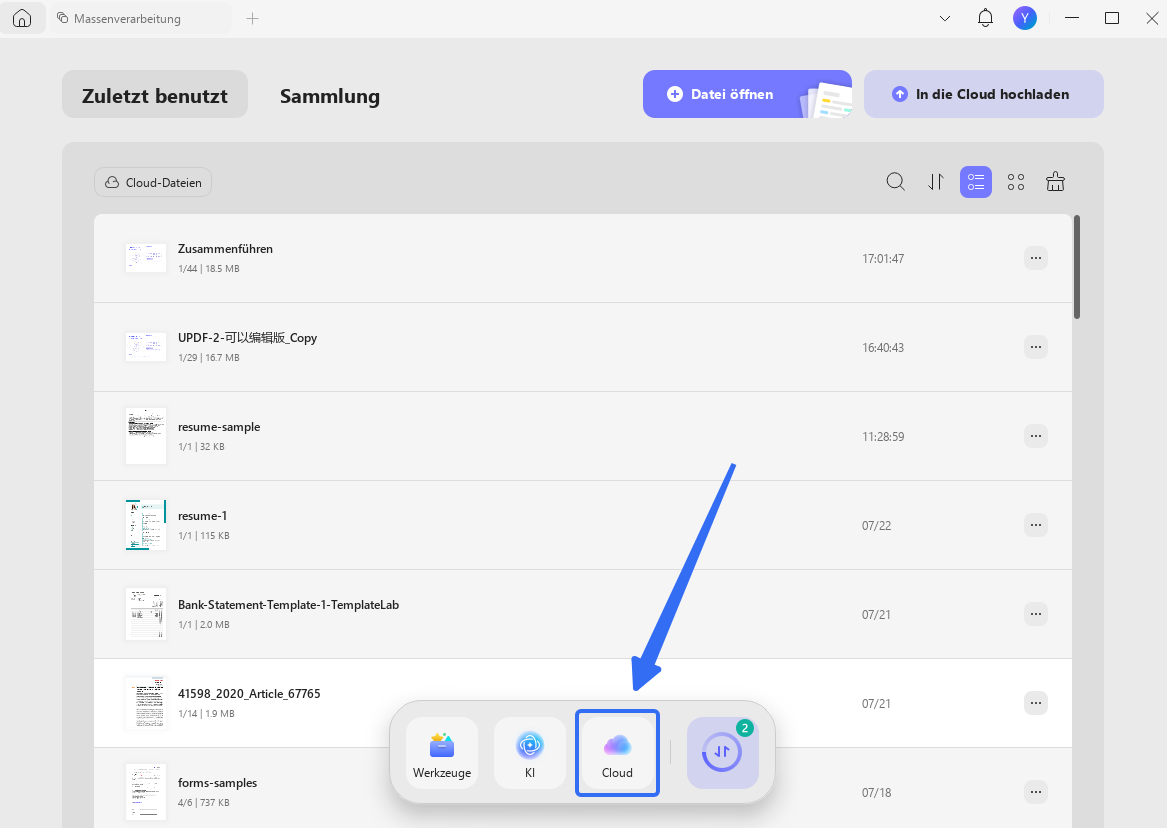Screen dimensions: 1167x828
Task: Open UPDF-2 Copy file thumbnail
Action: coord(146,347)
